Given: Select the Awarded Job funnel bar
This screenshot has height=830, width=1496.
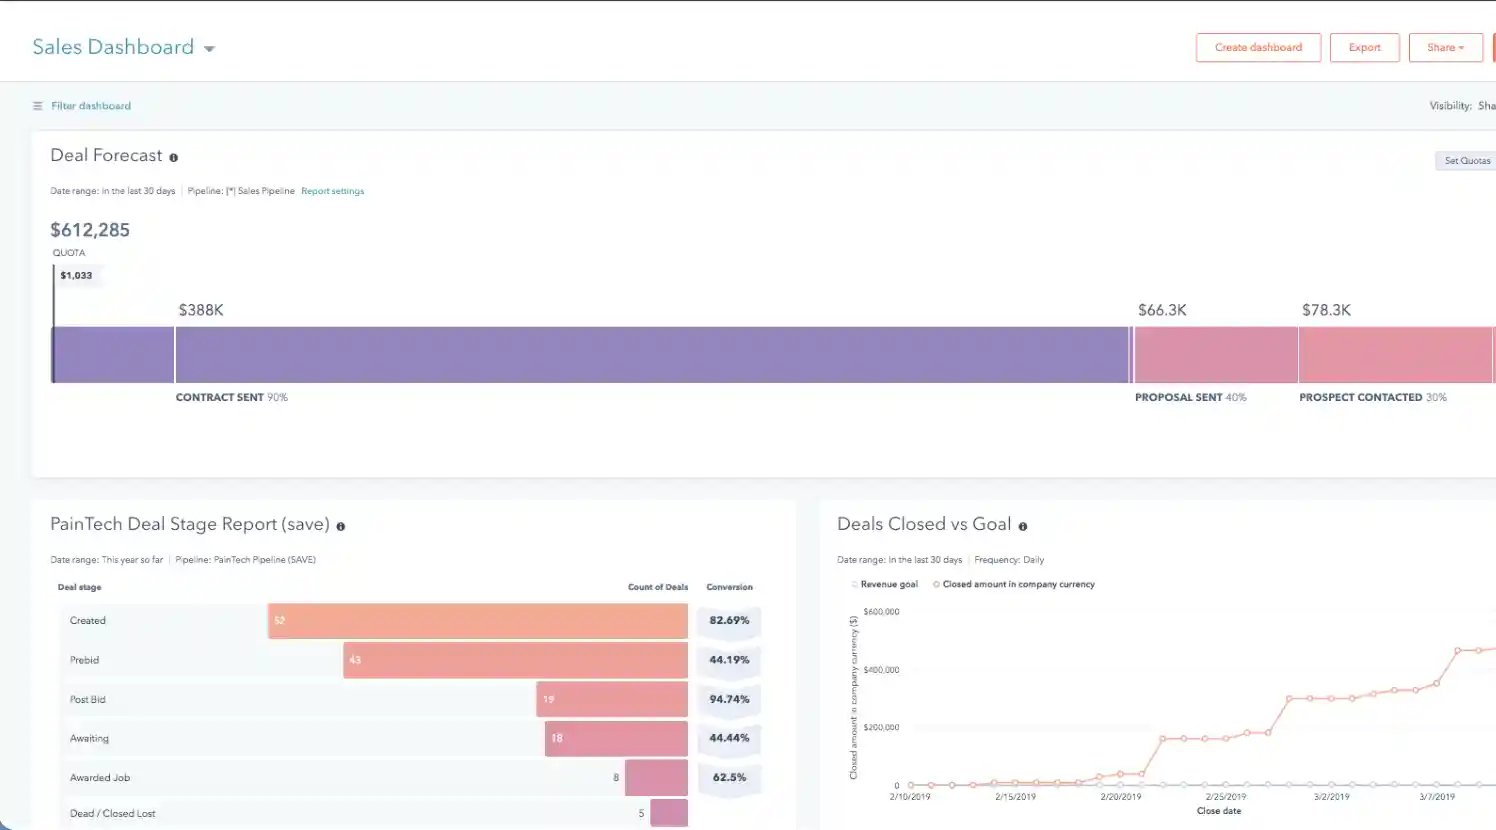Looking at the screenshot, I should point(656,778).
